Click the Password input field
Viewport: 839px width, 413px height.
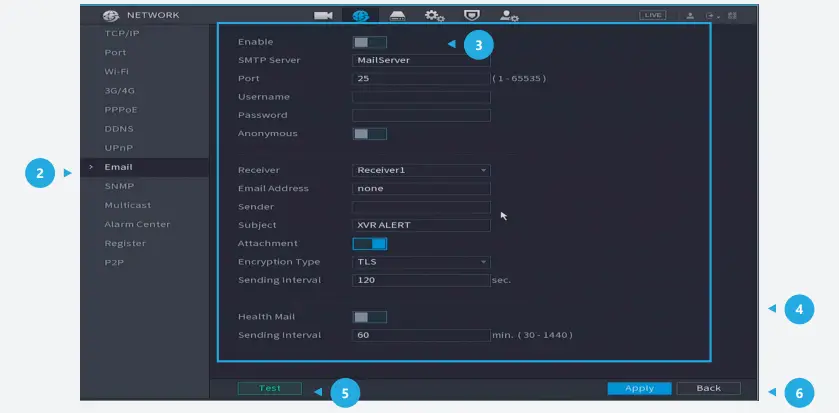coord(421,116)
